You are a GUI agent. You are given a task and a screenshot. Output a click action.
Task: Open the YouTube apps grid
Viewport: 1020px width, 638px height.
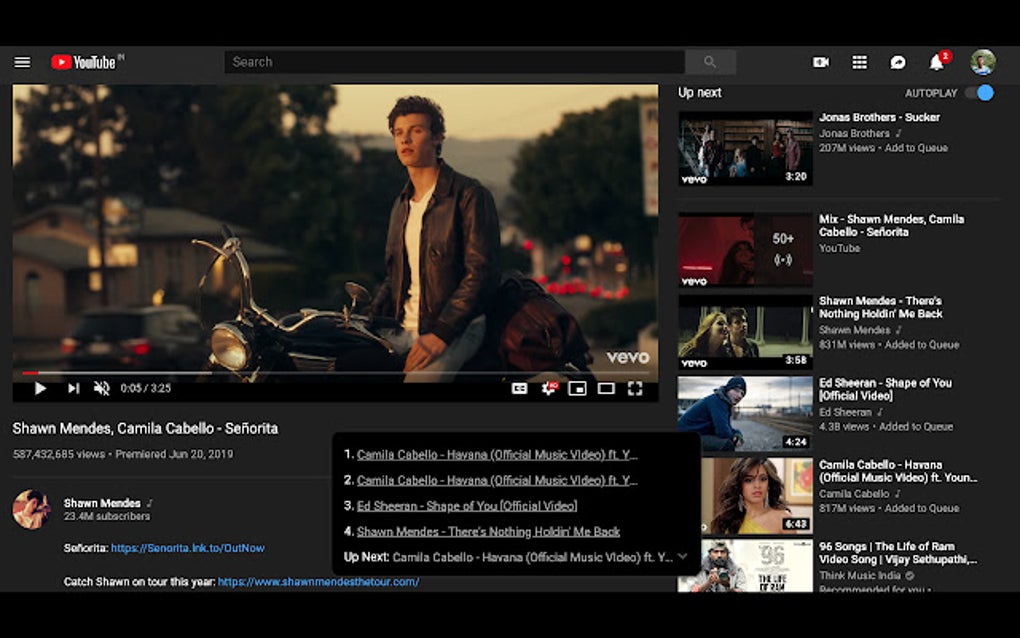pyautogui.click(x=859, y=62)
